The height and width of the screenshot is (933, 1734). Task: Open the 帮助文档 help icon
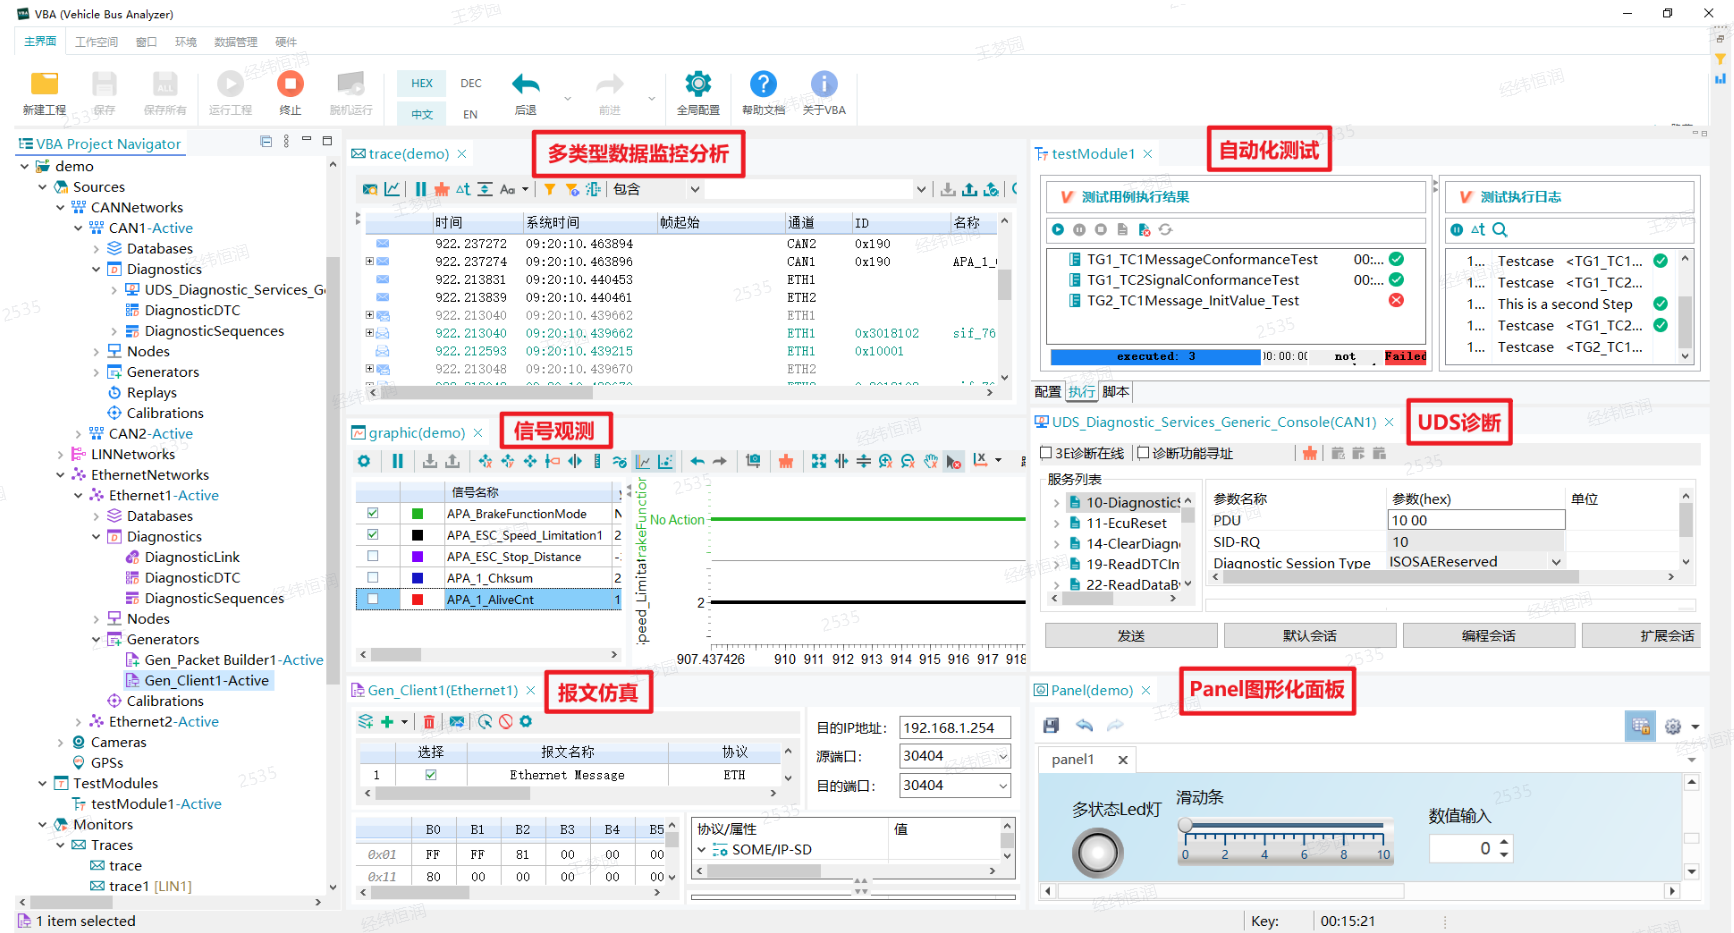tap(763, 84)
